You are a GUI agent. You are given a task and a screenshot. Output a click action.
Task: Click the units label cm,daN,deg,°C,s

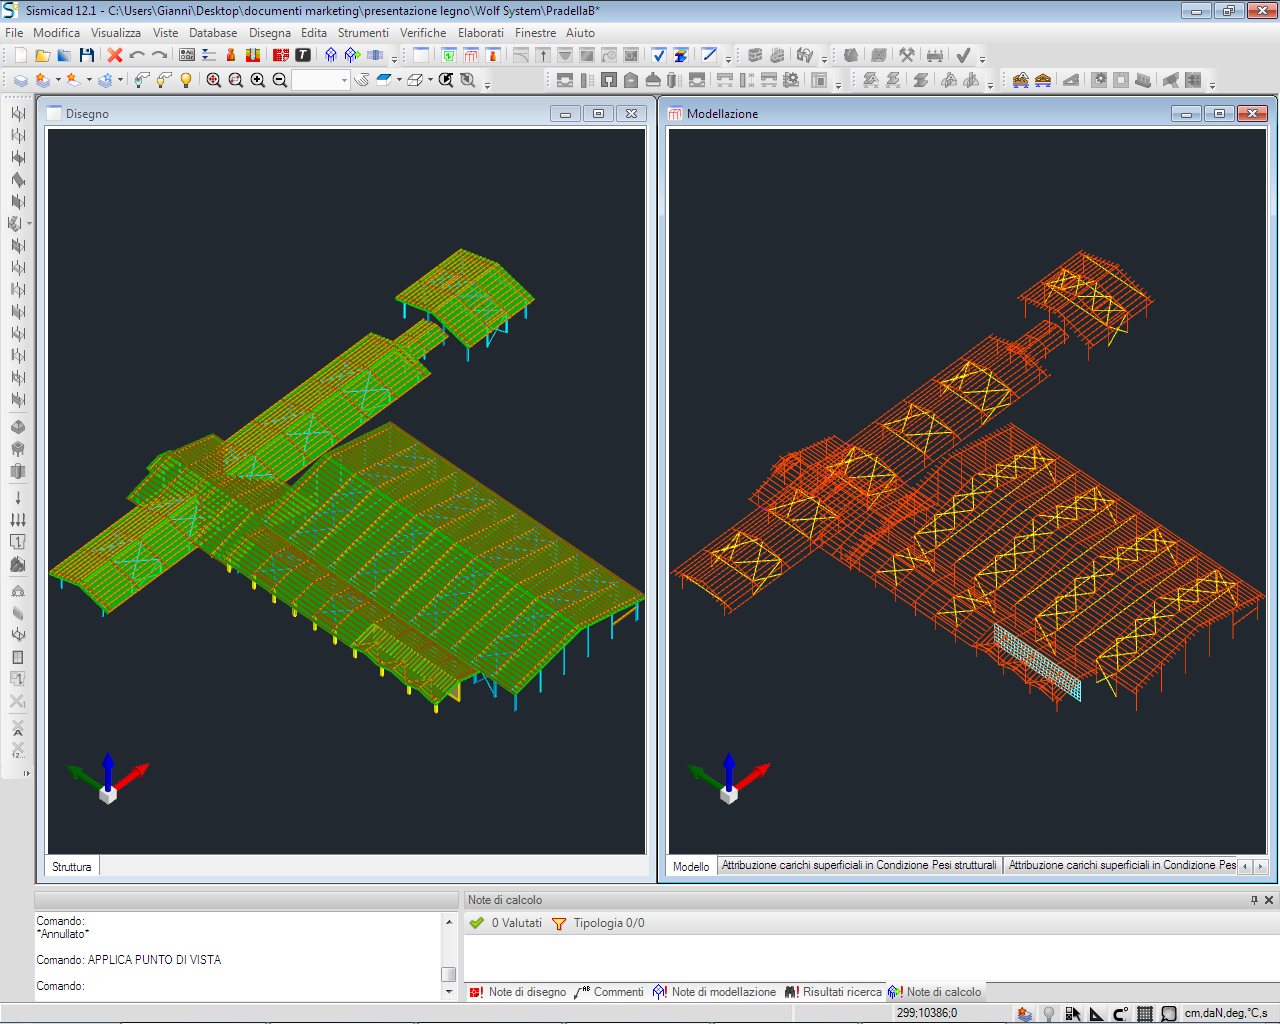click(x=1226, y=1013)
